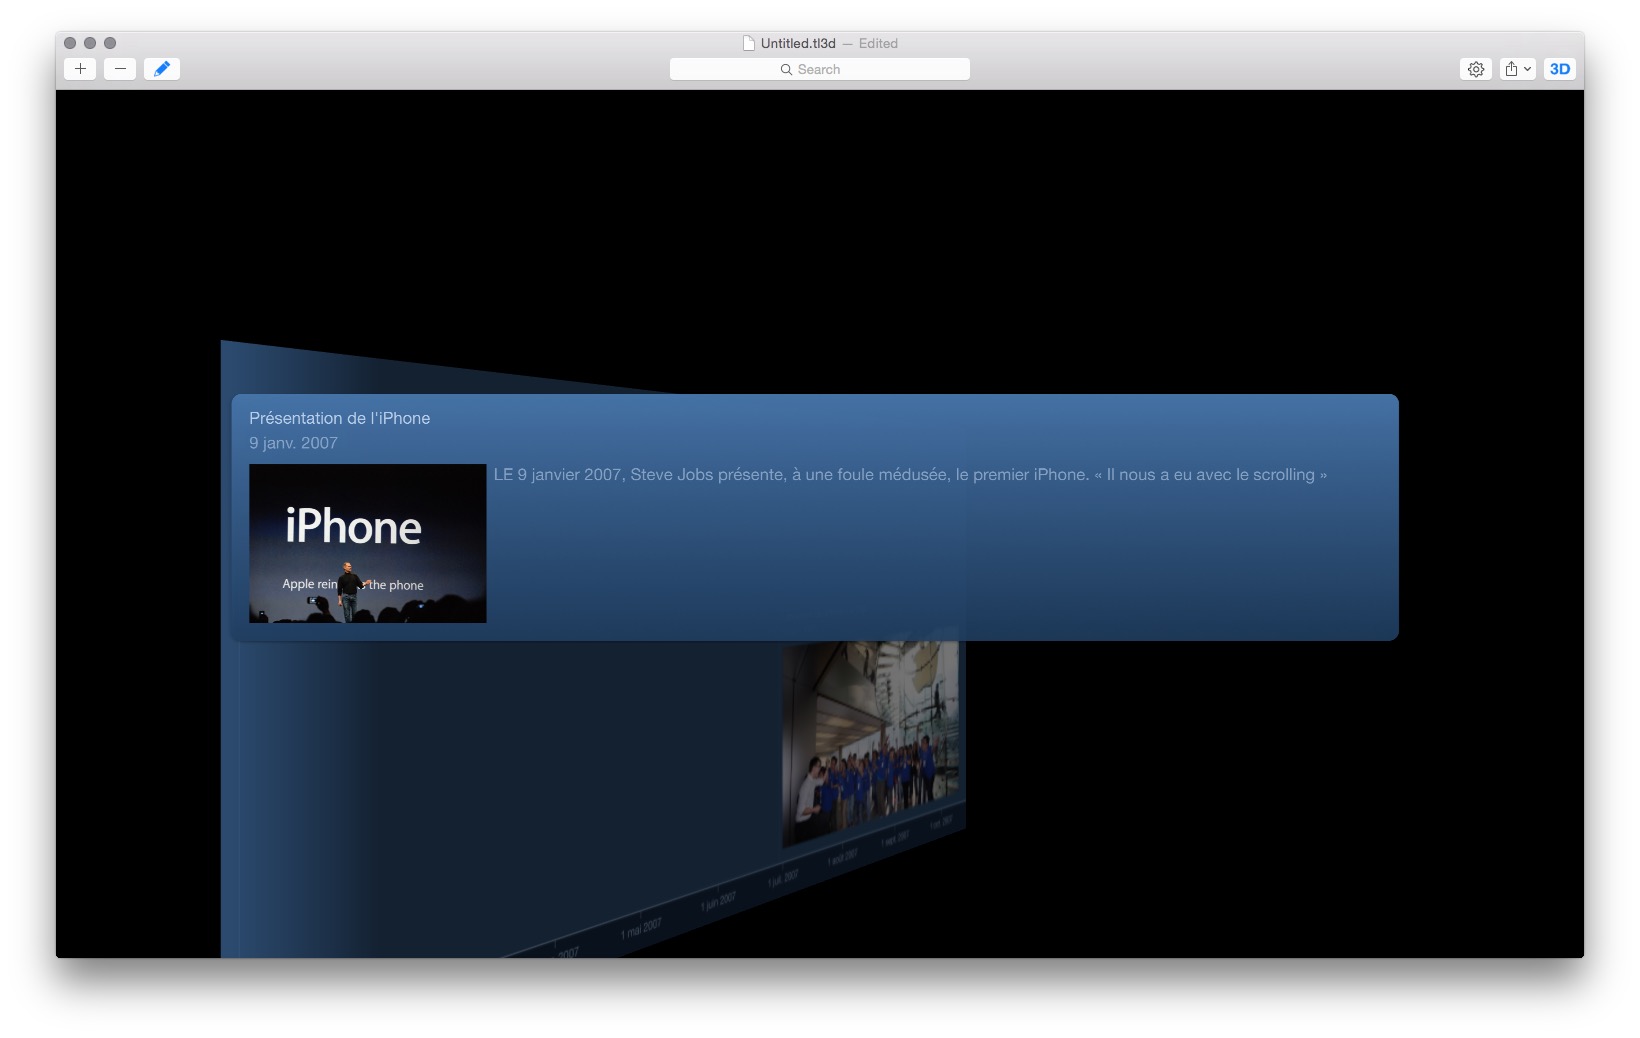Click the Présentation de l'iPhone event title
Screen dimensions: 1640x1038
340,418
